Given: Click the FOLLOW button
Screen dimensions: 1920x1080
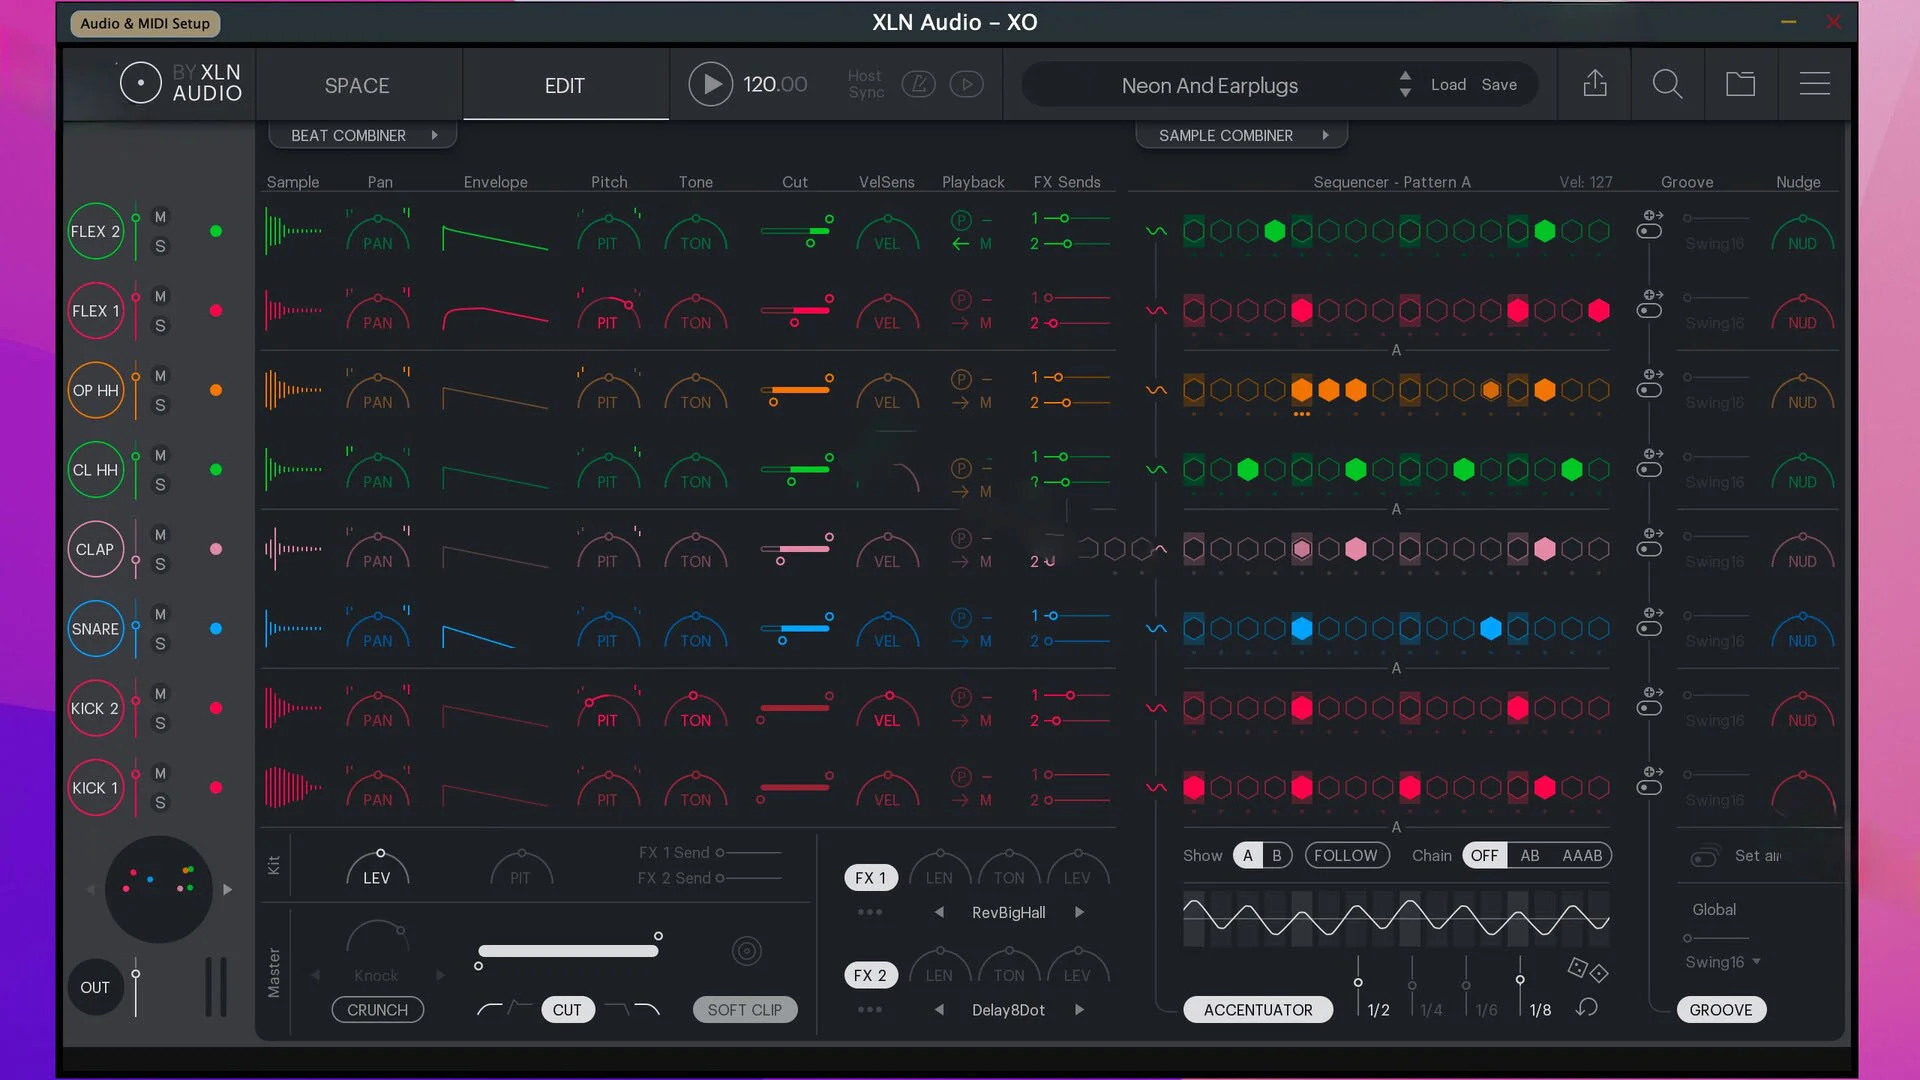Looking at the screenshot, I should pyautogui.click(x=1346, y=855).
